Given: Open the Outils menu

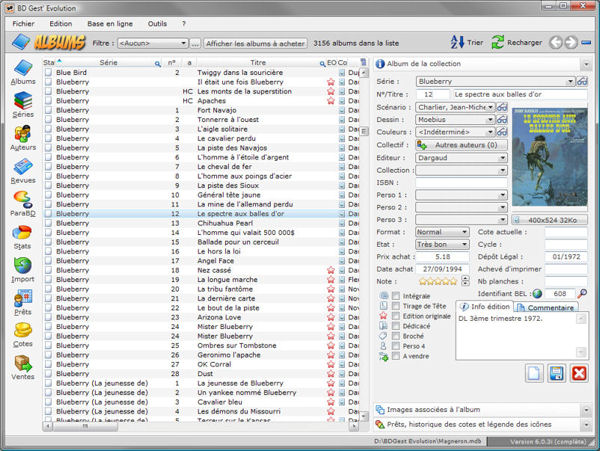Looking at the screenshot, I should (157, 24).
